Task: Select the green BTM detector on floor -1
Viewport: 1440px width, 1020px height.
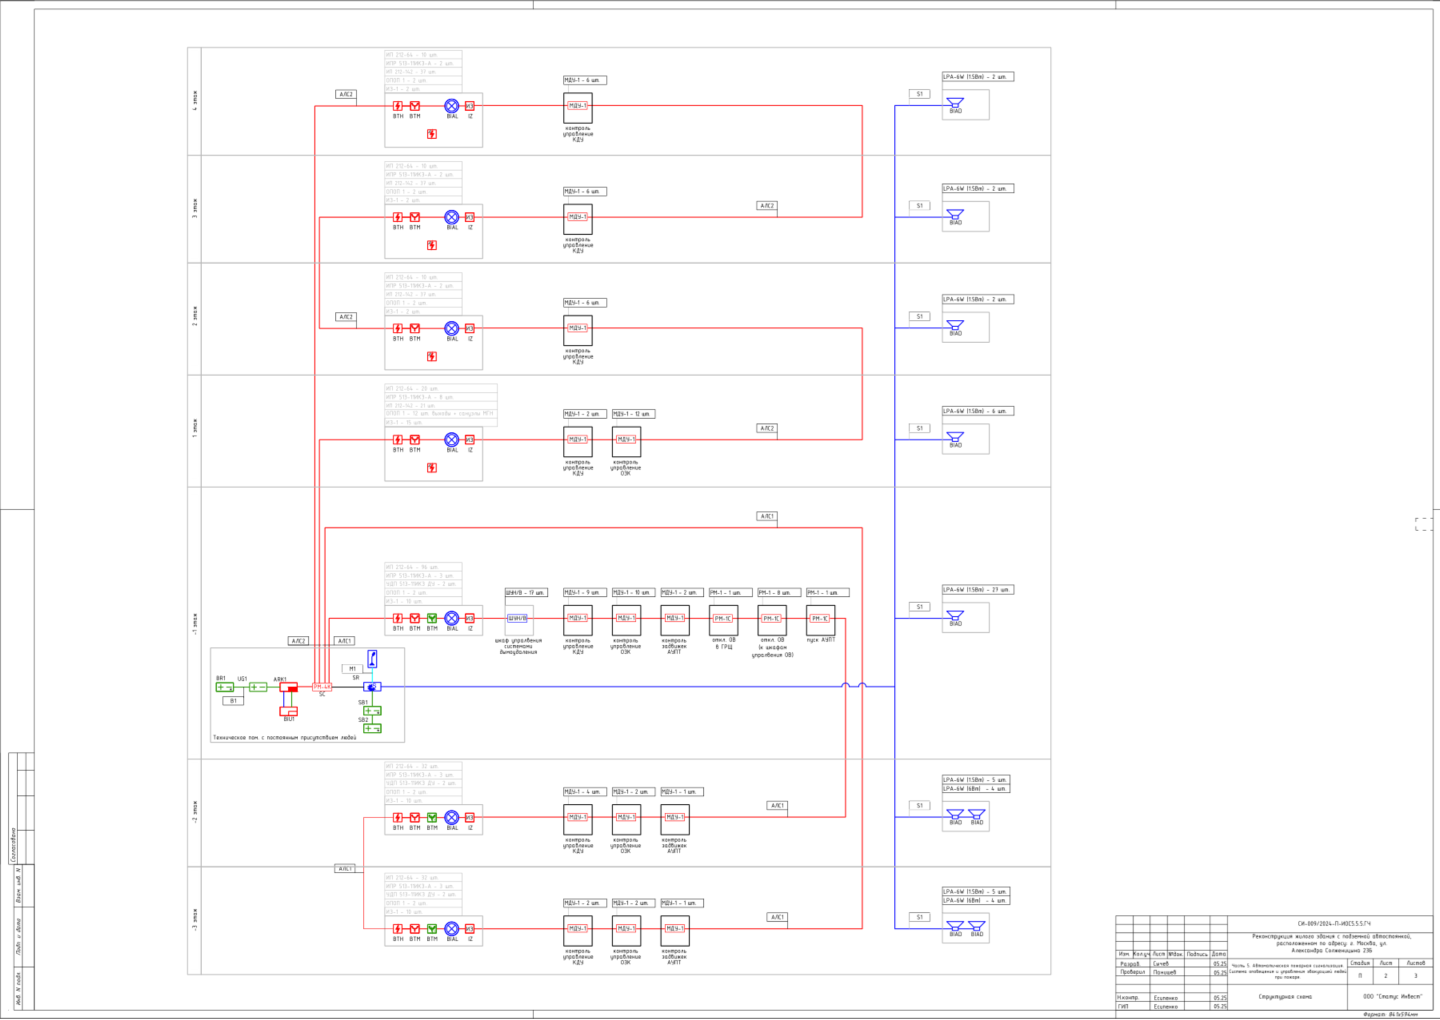Action: click(x=432, y=618)
